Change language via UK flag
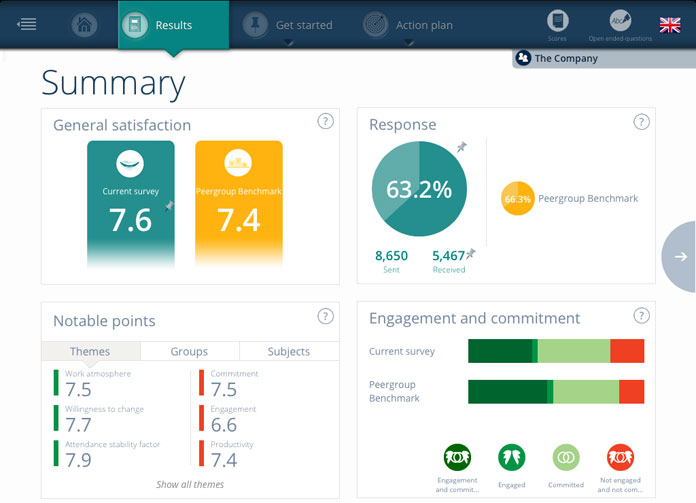 [670, 25]
